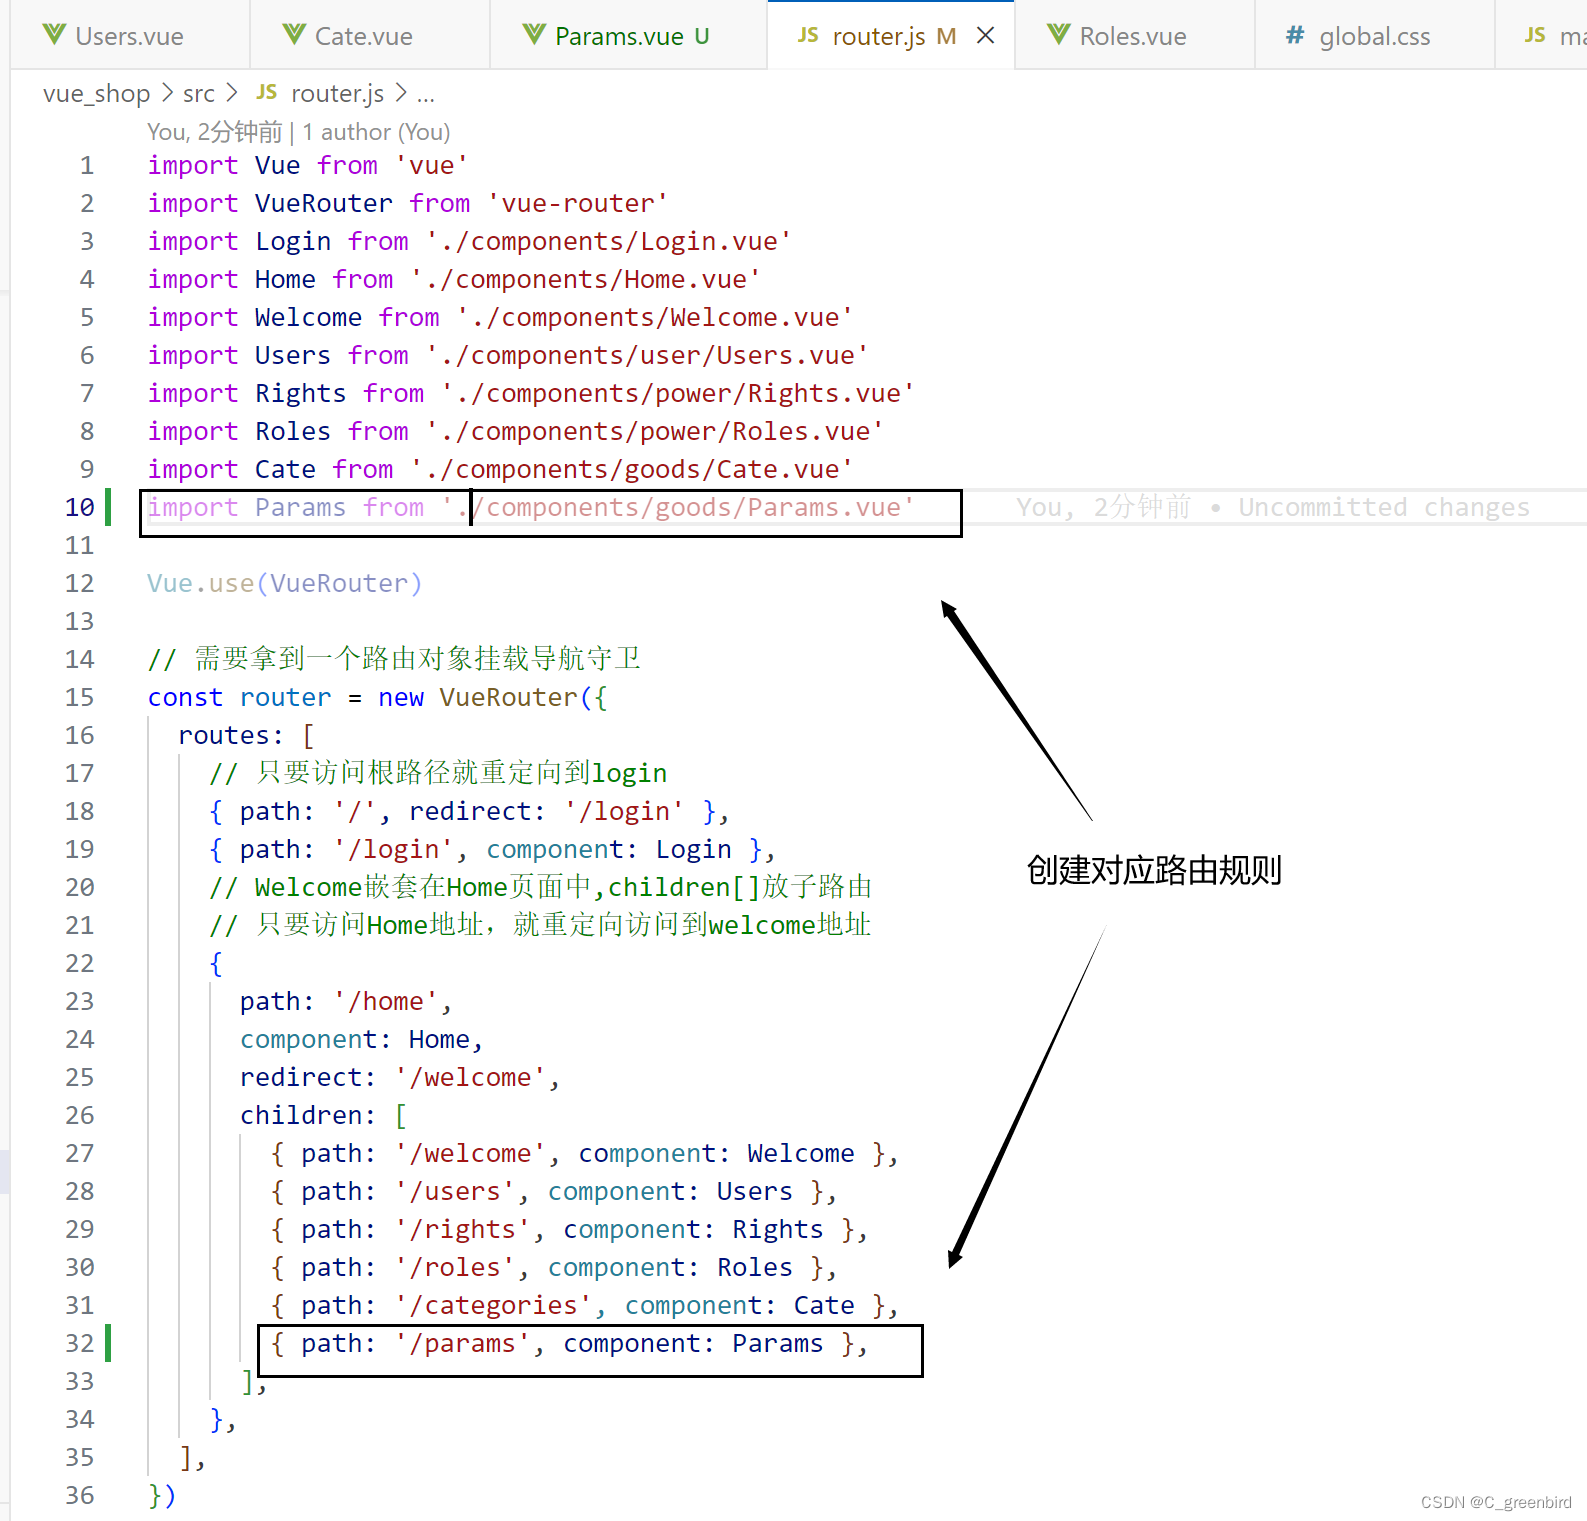Click the '/categories' path on line 31

pos(493,1305)
